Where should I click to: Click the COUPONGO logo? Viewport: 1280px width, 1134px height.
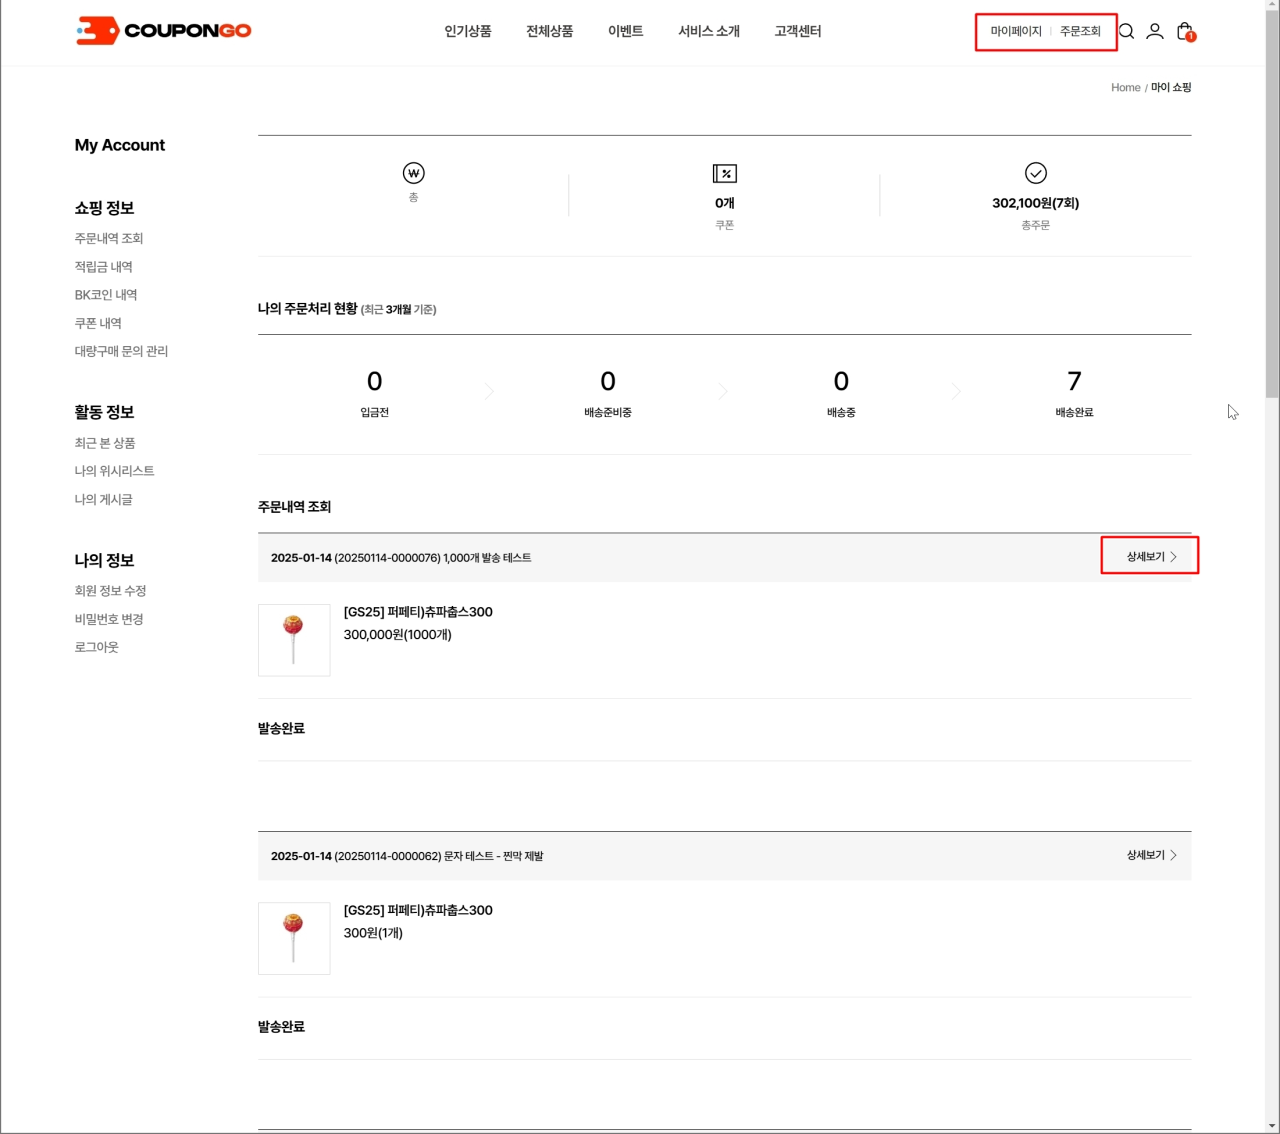(164, 31)
